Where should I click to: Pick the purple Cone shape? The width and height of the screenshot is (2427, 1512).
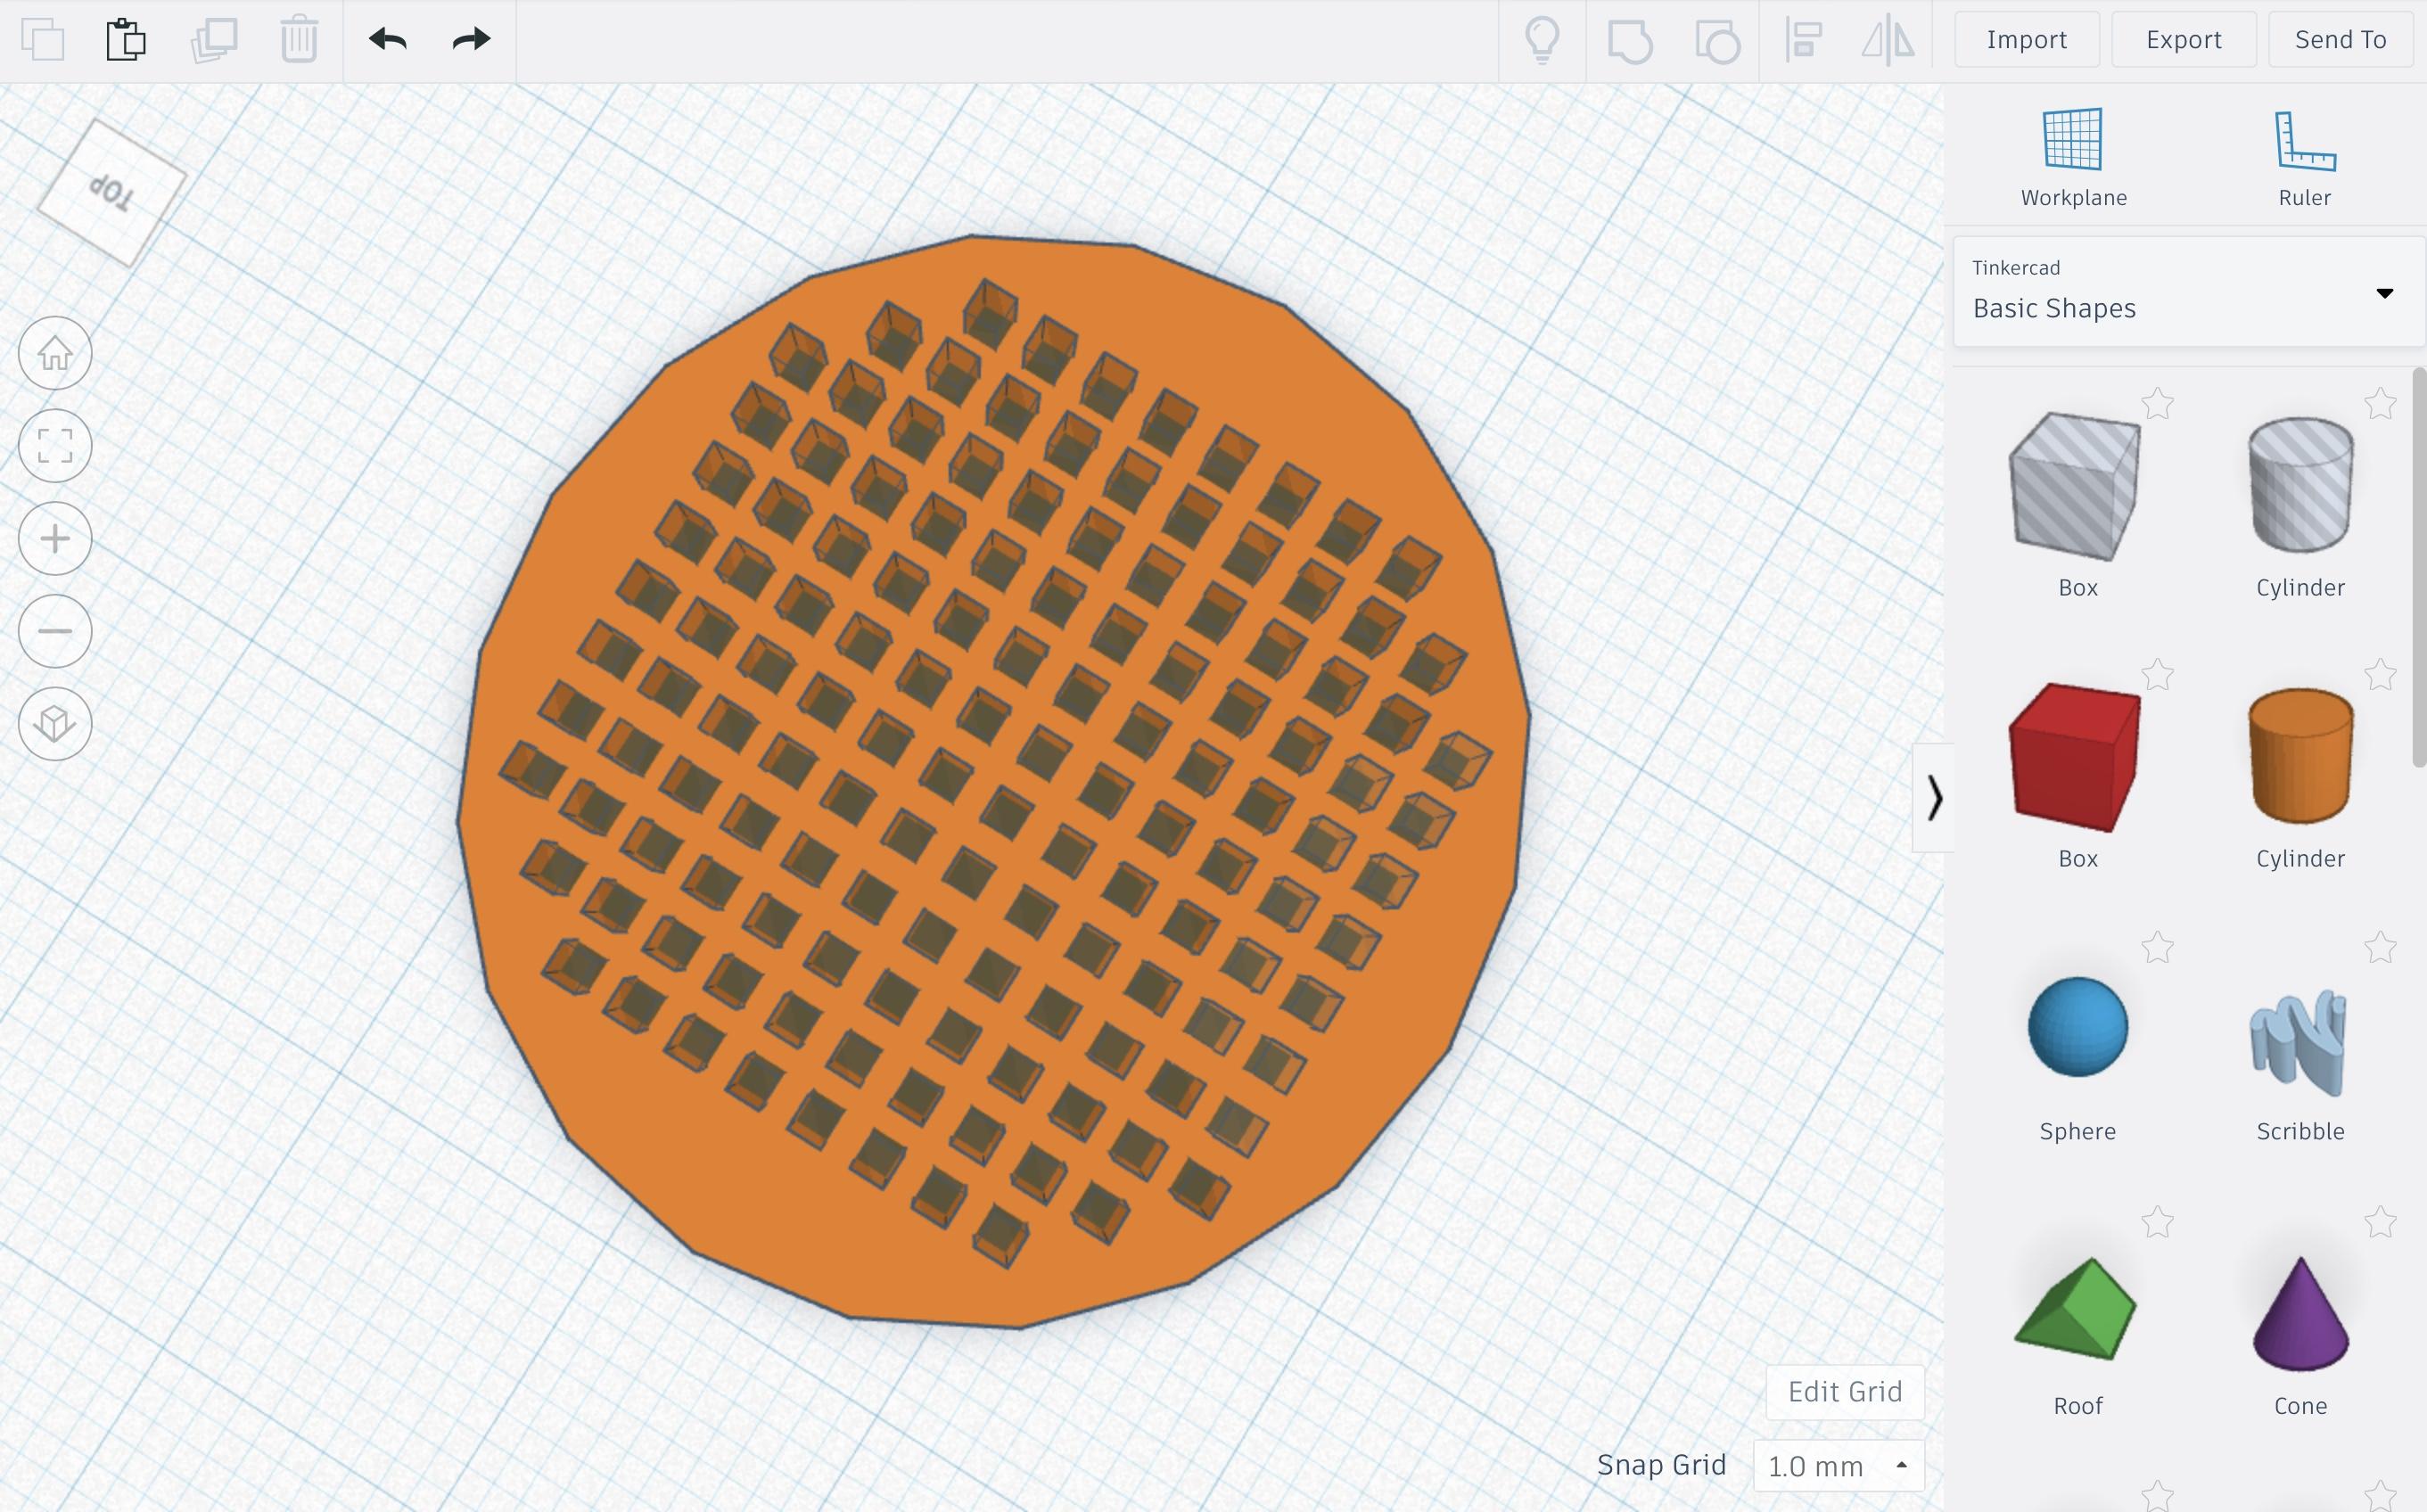2300,1314
